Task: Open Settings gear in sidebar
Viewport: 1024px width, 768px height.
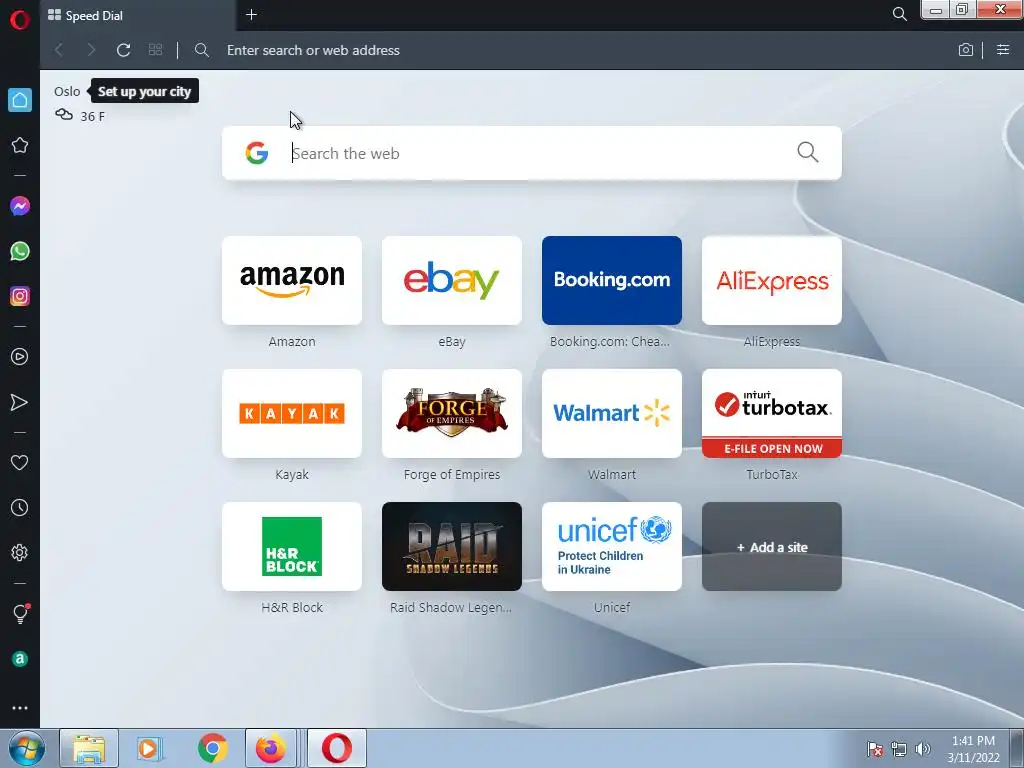Action: [x=20, y=552]
